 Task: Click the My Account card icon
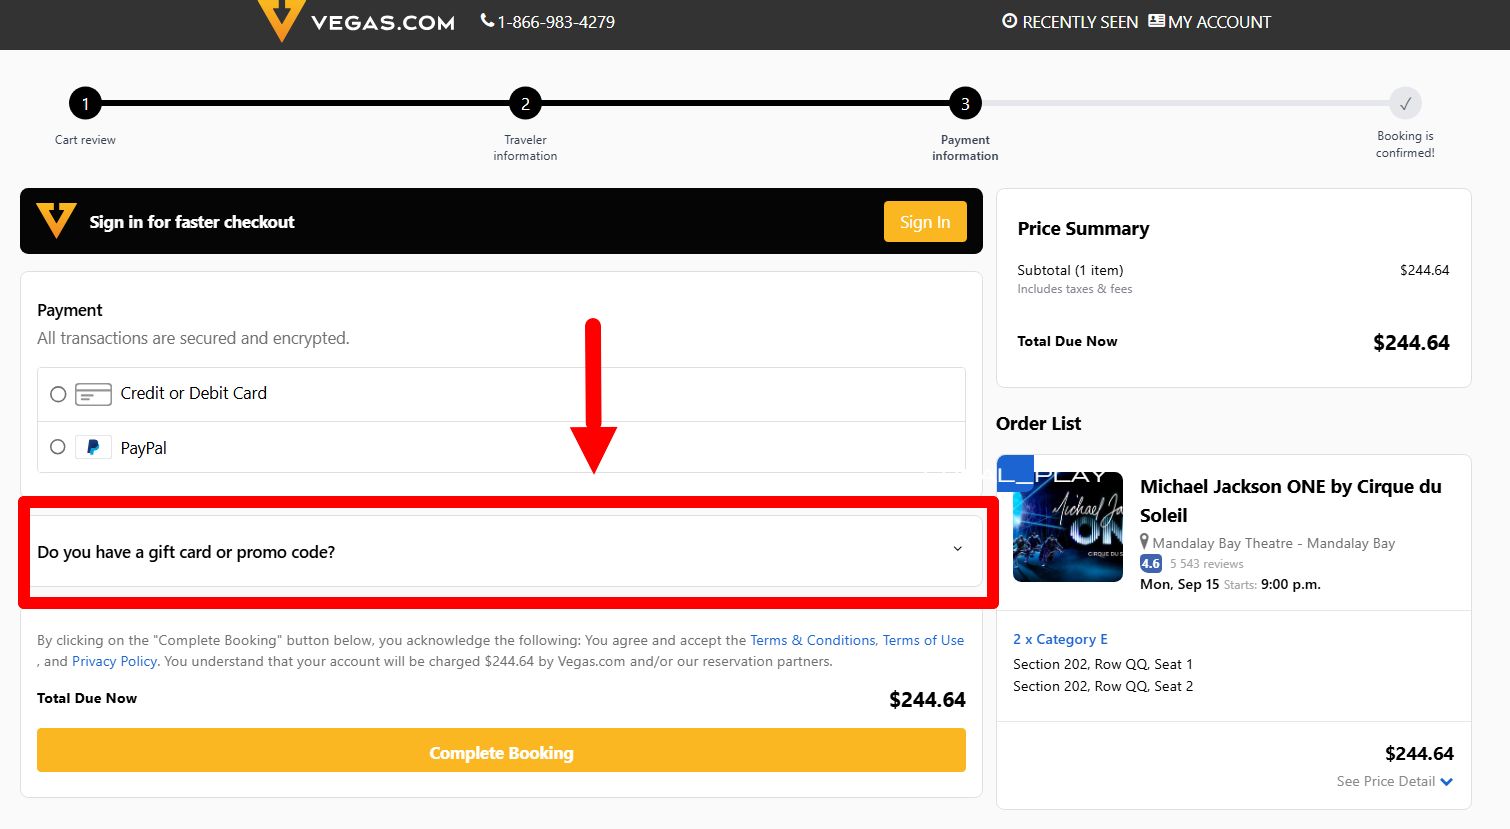pos(1156,21)
